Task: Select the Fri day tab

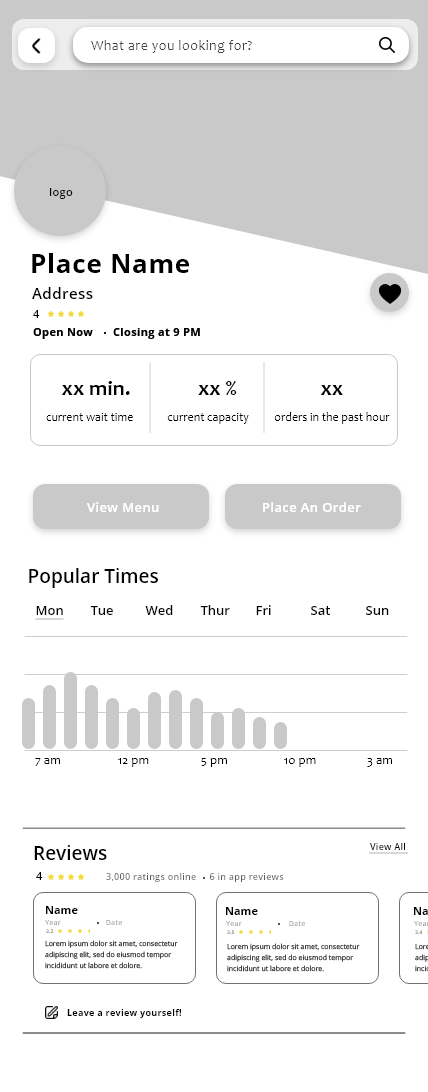Action: 263,610
